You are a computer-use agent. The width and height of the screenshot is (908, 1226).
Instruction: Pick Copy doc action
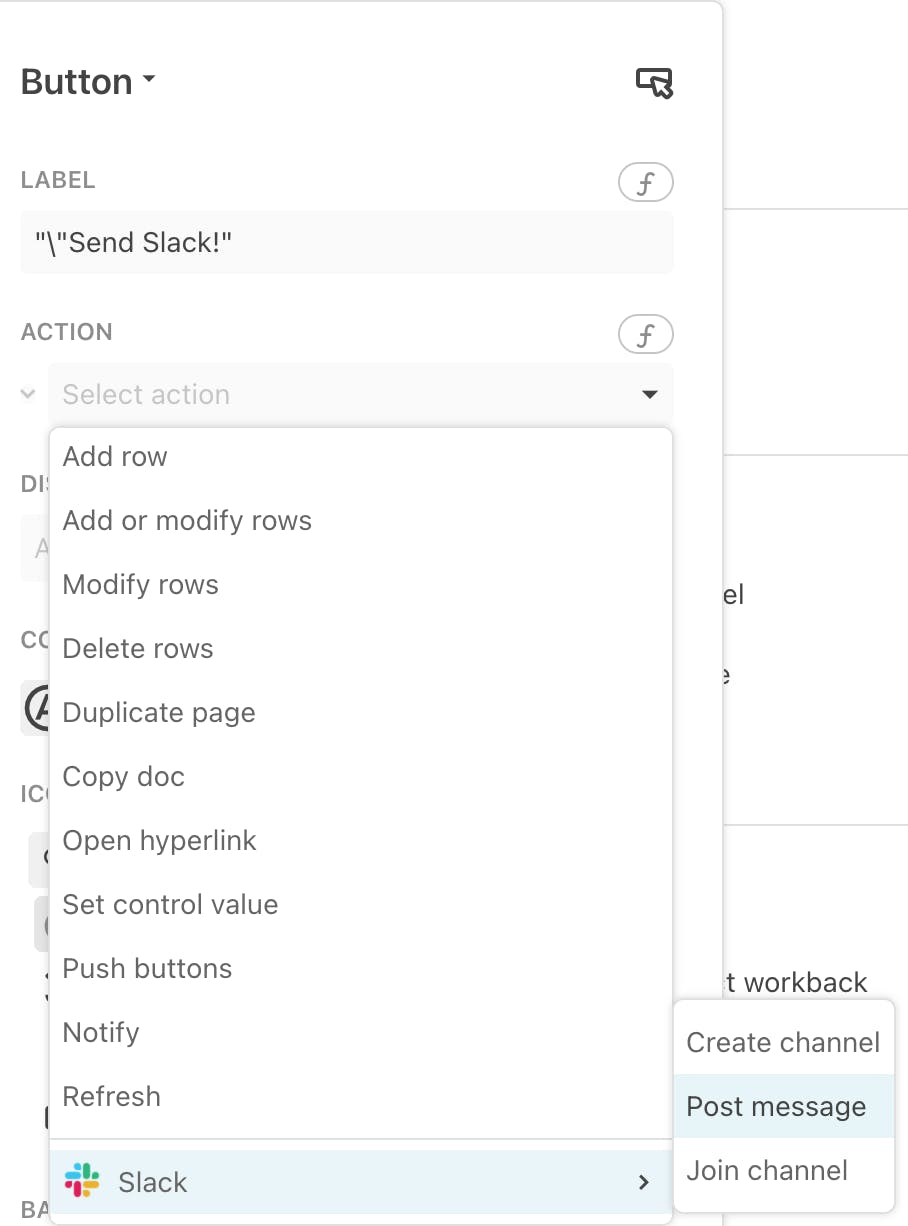point(360,777)
